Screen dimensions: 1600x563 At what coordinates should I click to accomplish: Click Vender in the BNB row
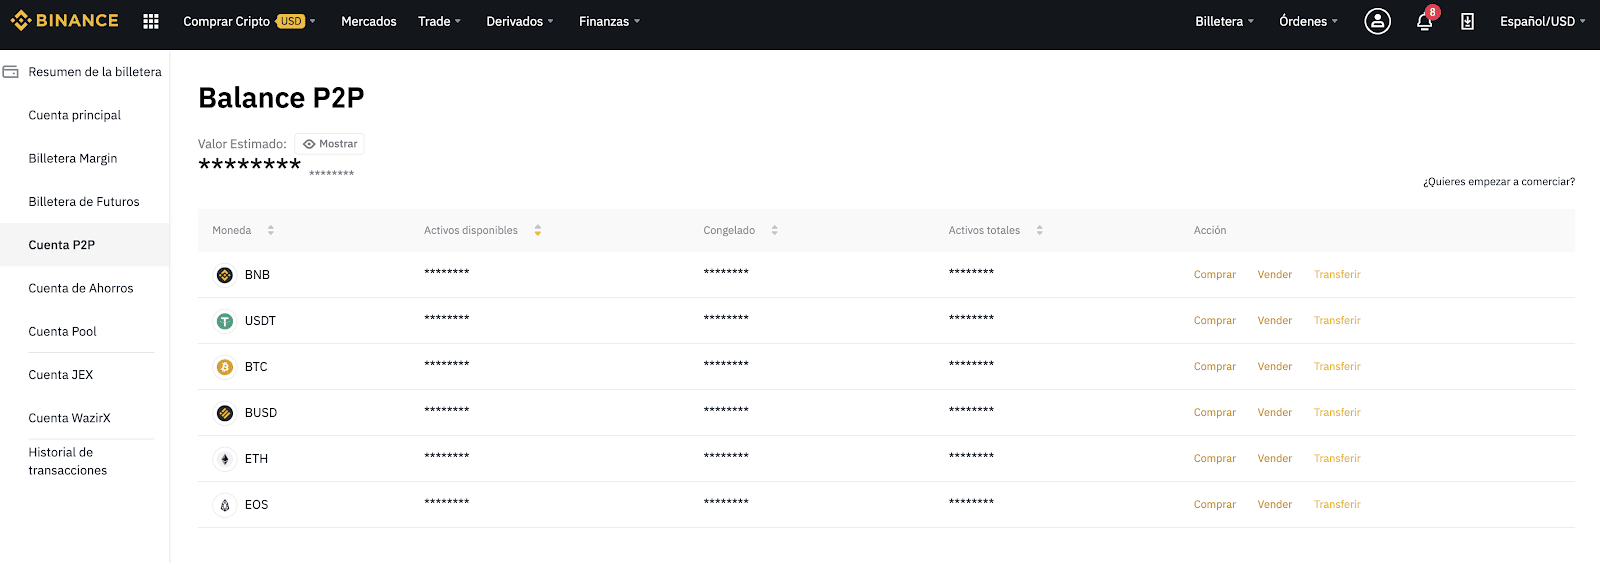pos(1275,275)
